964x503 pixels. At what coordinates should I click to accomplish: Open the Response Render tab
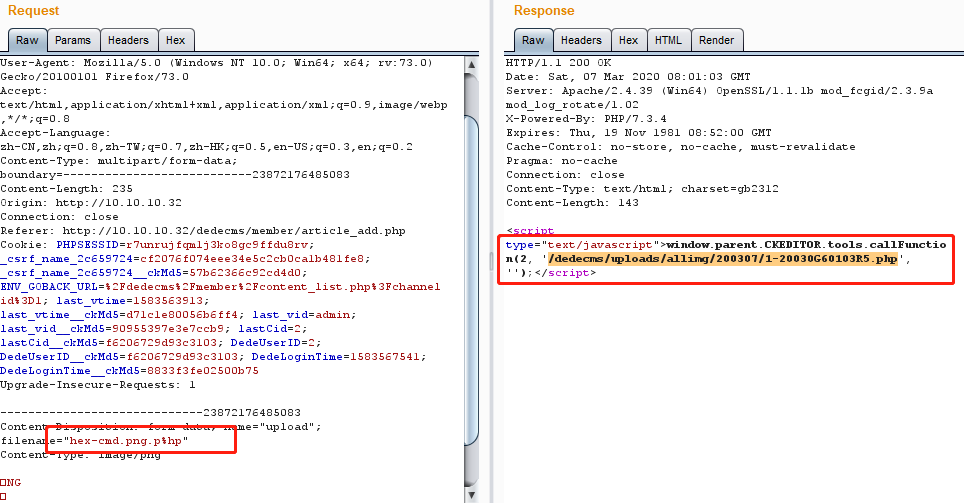pos(717,41)
